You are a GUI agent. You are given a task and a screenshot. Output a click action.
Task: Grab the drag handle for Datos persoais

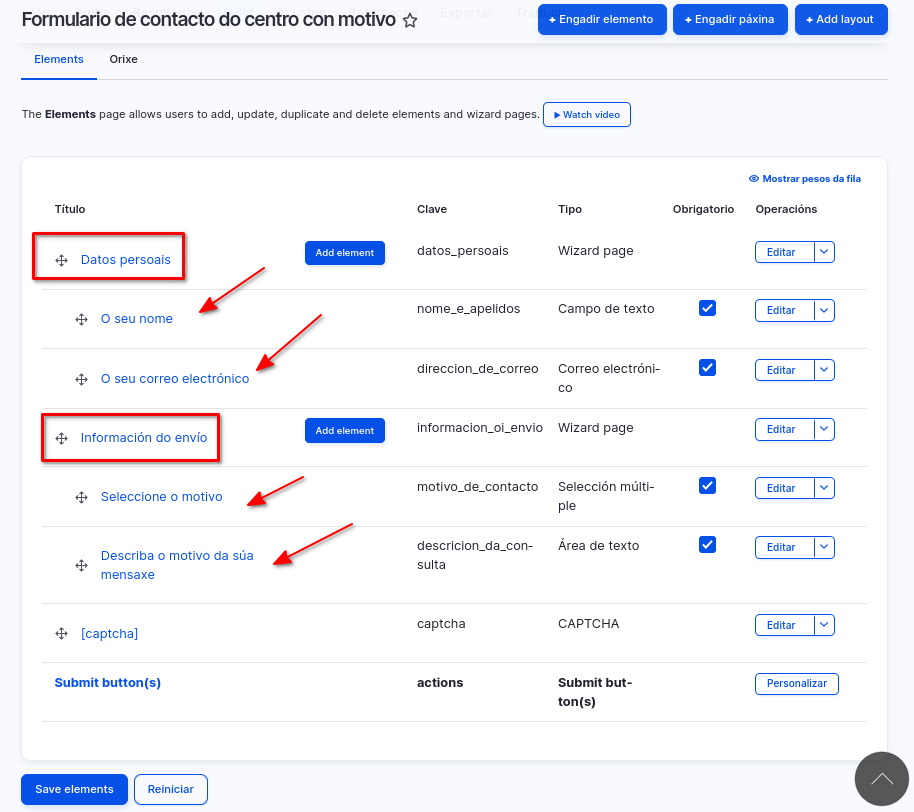(61, 260)
